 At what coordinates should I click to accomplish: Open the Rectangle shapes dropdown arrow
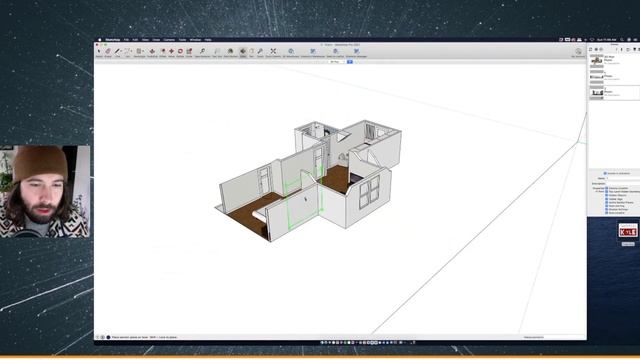[143, 51]
